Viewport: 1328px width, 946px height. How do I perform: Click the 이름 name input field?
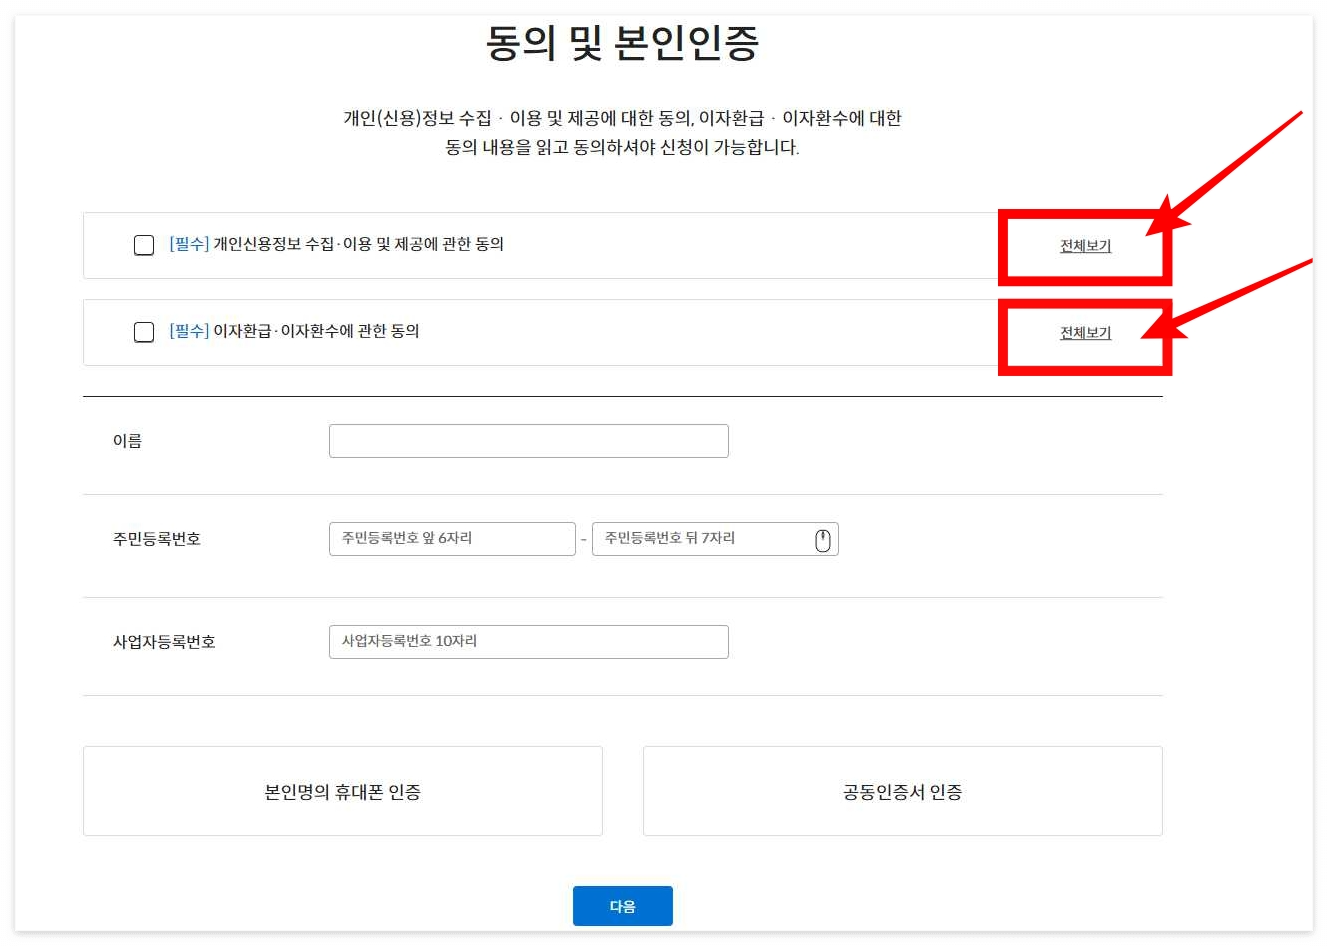[x=528, y=440]
